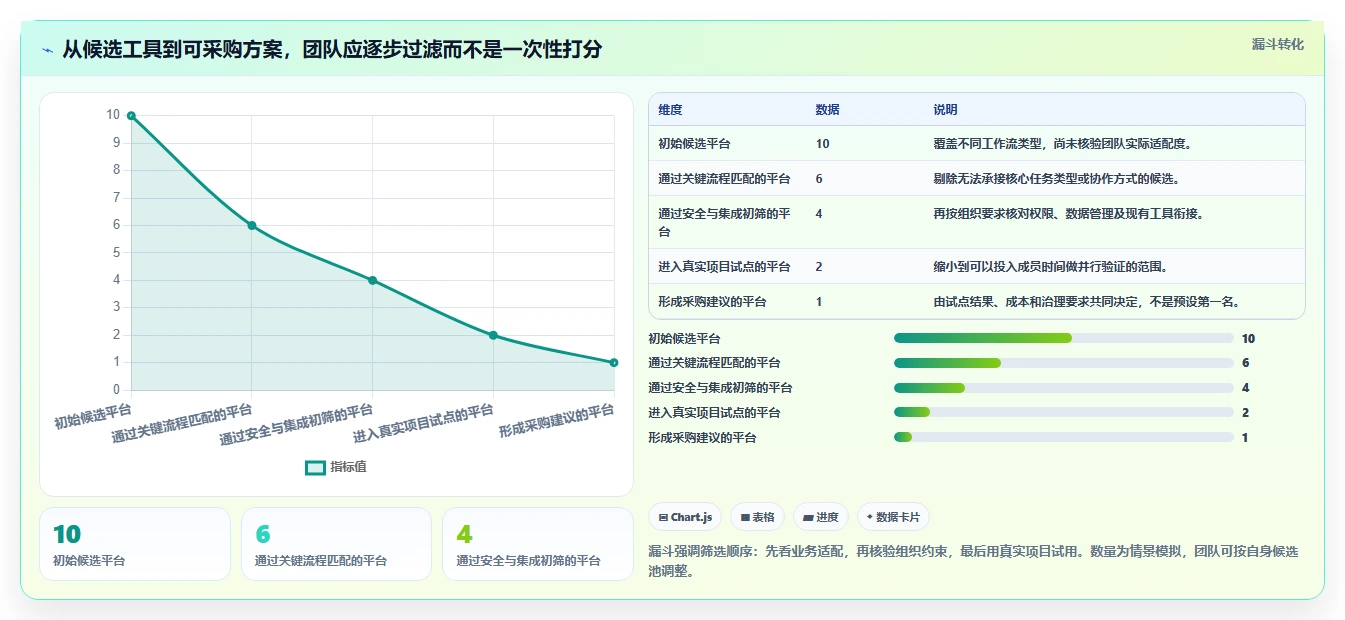Click the chart axis label 初始候选平台
This screenshot has height=620, width=1345.
point(93,415)
